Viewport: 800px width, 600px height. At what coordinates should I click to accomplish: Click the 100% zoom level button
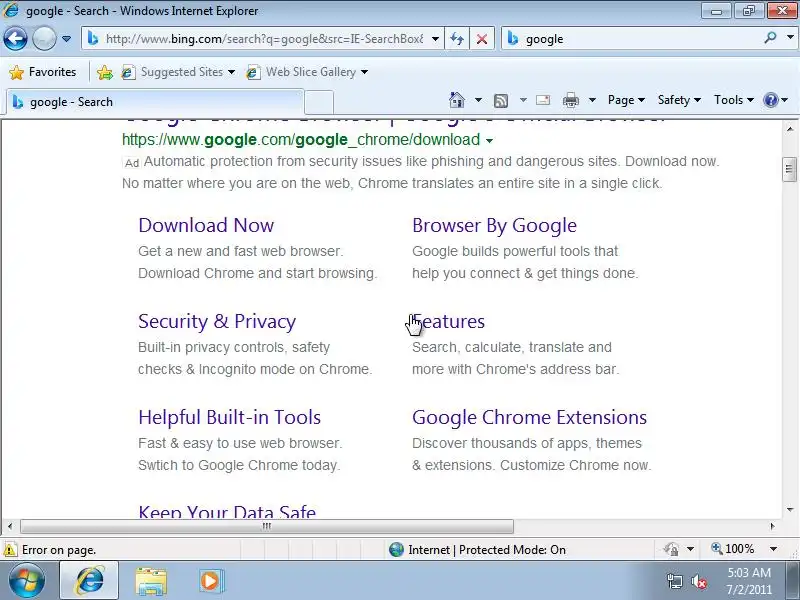pyautogui.click(x=733, y=549)
